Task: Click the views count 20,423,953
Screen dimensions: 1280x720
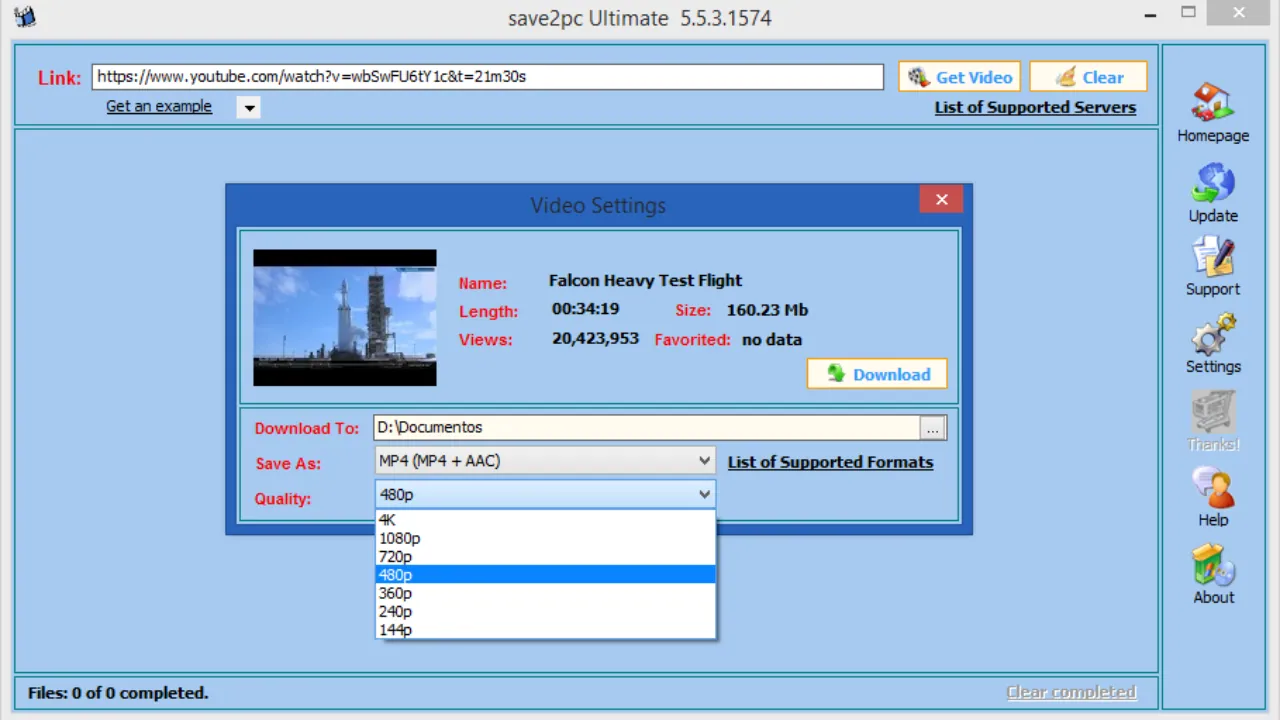Action: coord(595,339)
